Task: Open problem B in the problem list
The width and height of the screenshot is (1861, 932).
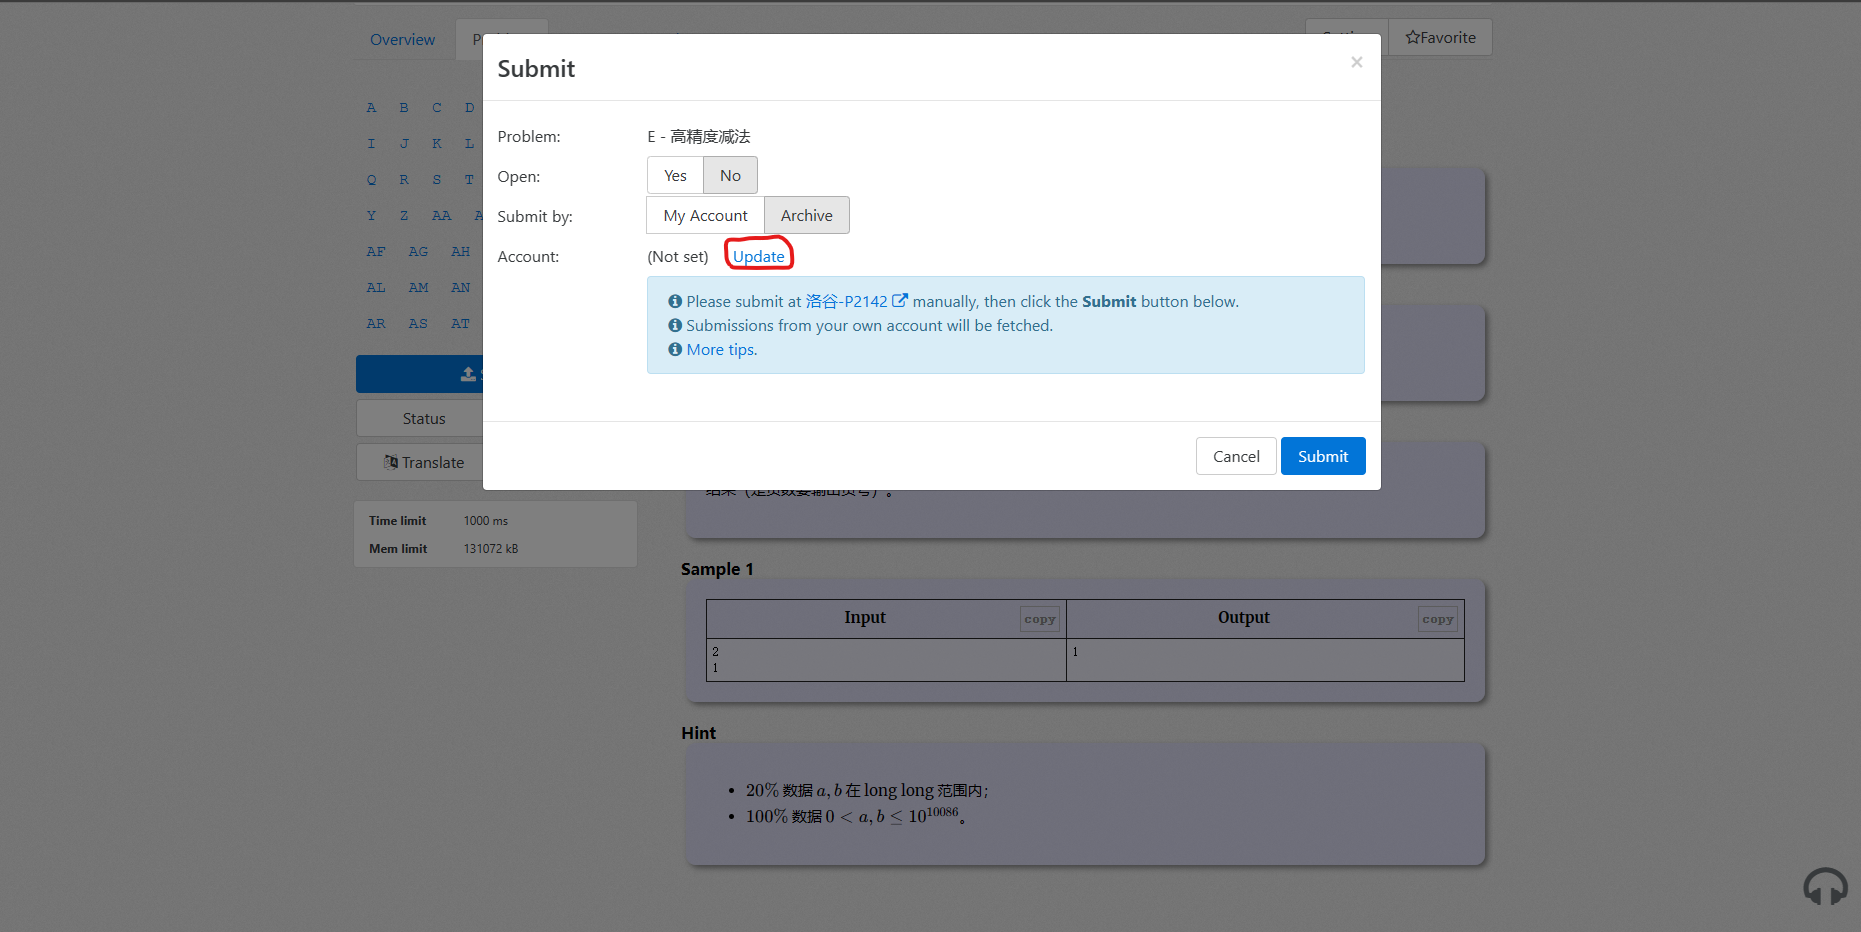Action: [x=404, y=107]
